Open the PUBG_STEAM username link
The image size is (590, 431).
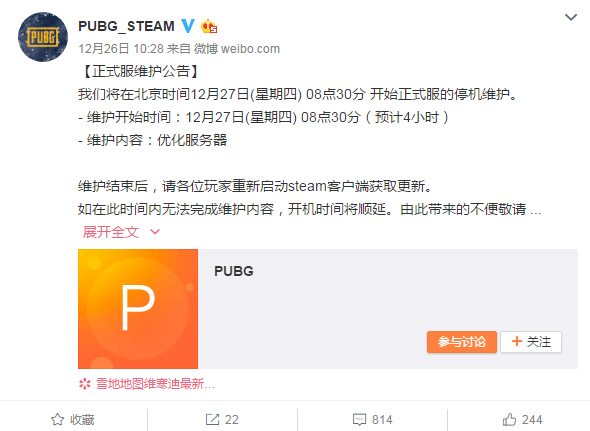point(126,26)
